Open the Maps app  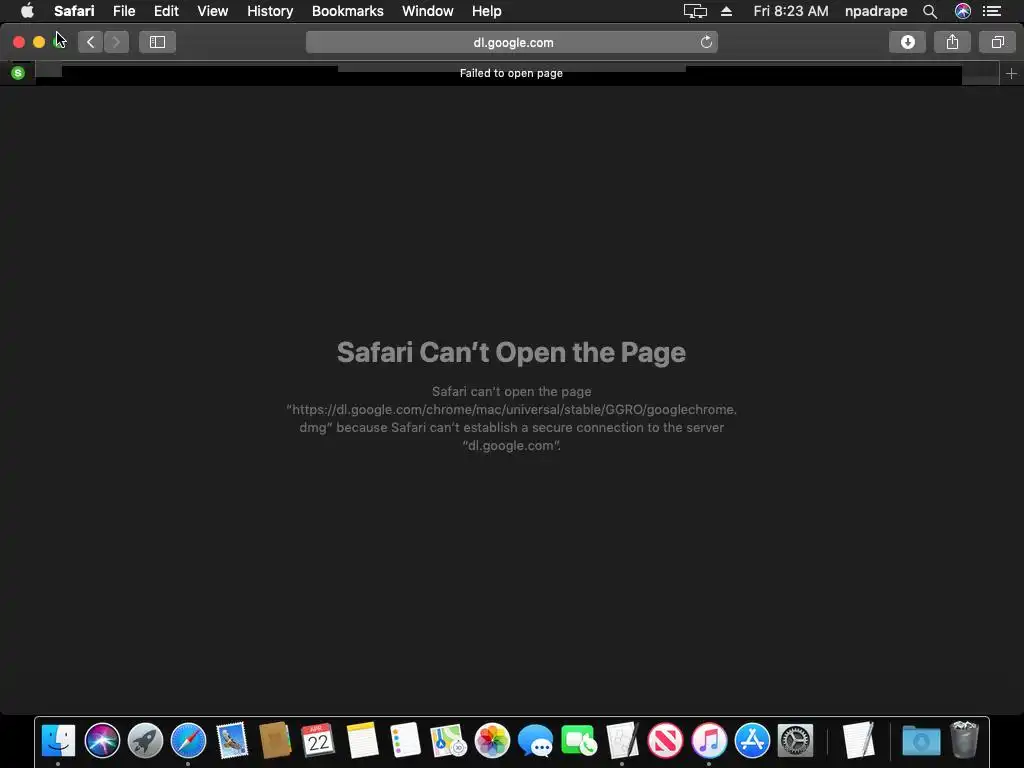click(448, 741)
